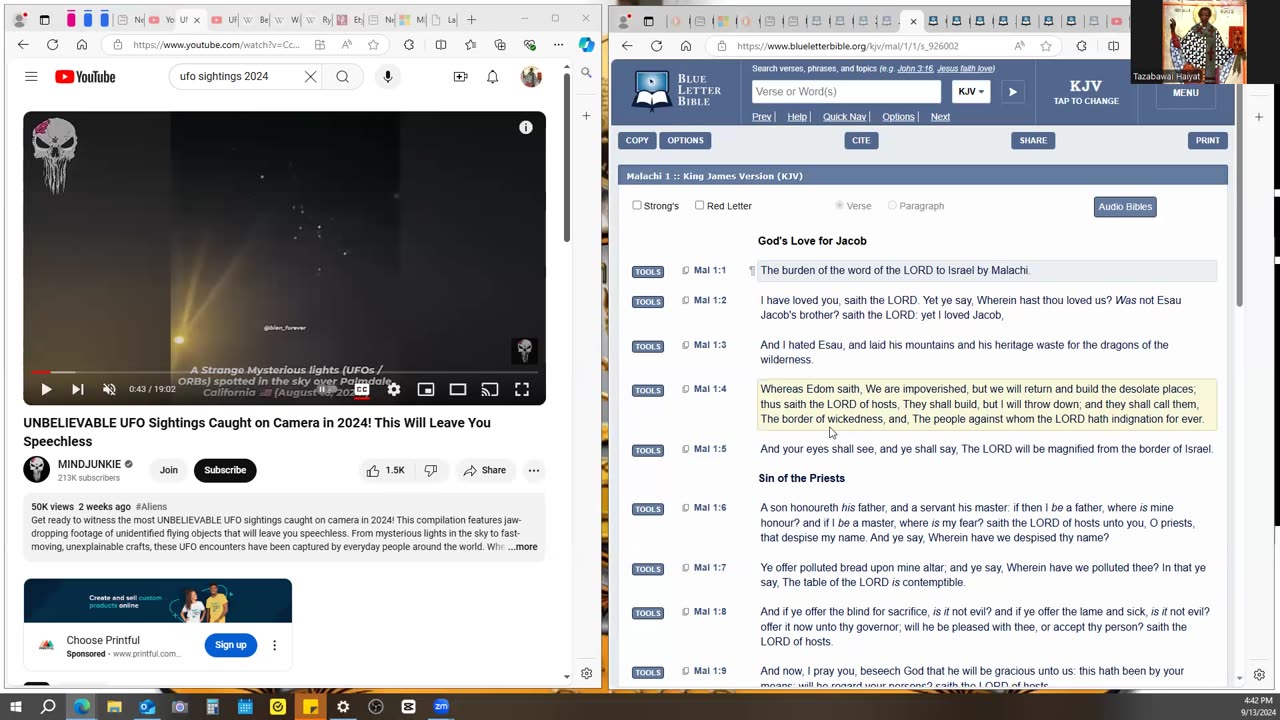The width and height of the screenshot is (1280, 720).
Task: Share the UFO sightings video
Action: pyautogui.click(x=484, y=470)
